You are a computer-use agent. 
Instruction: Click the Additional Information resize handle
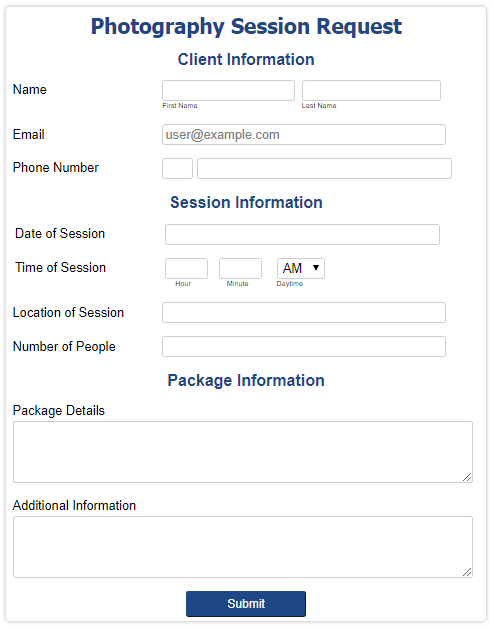[x=467, y=572]
